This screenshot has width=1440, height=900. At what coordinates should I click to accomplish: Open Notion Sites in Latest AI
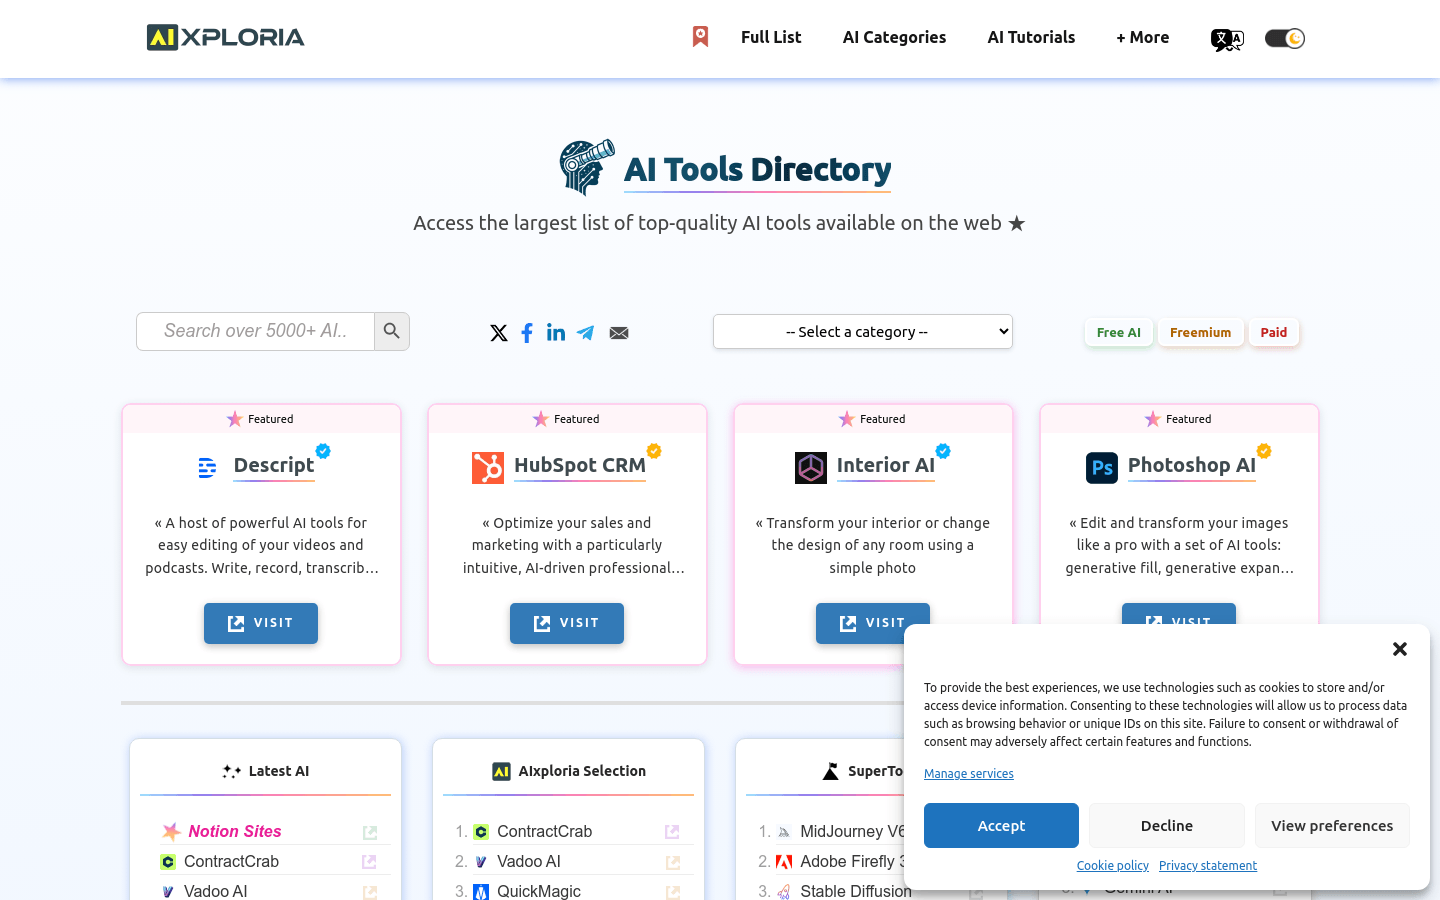click(235, 831)
